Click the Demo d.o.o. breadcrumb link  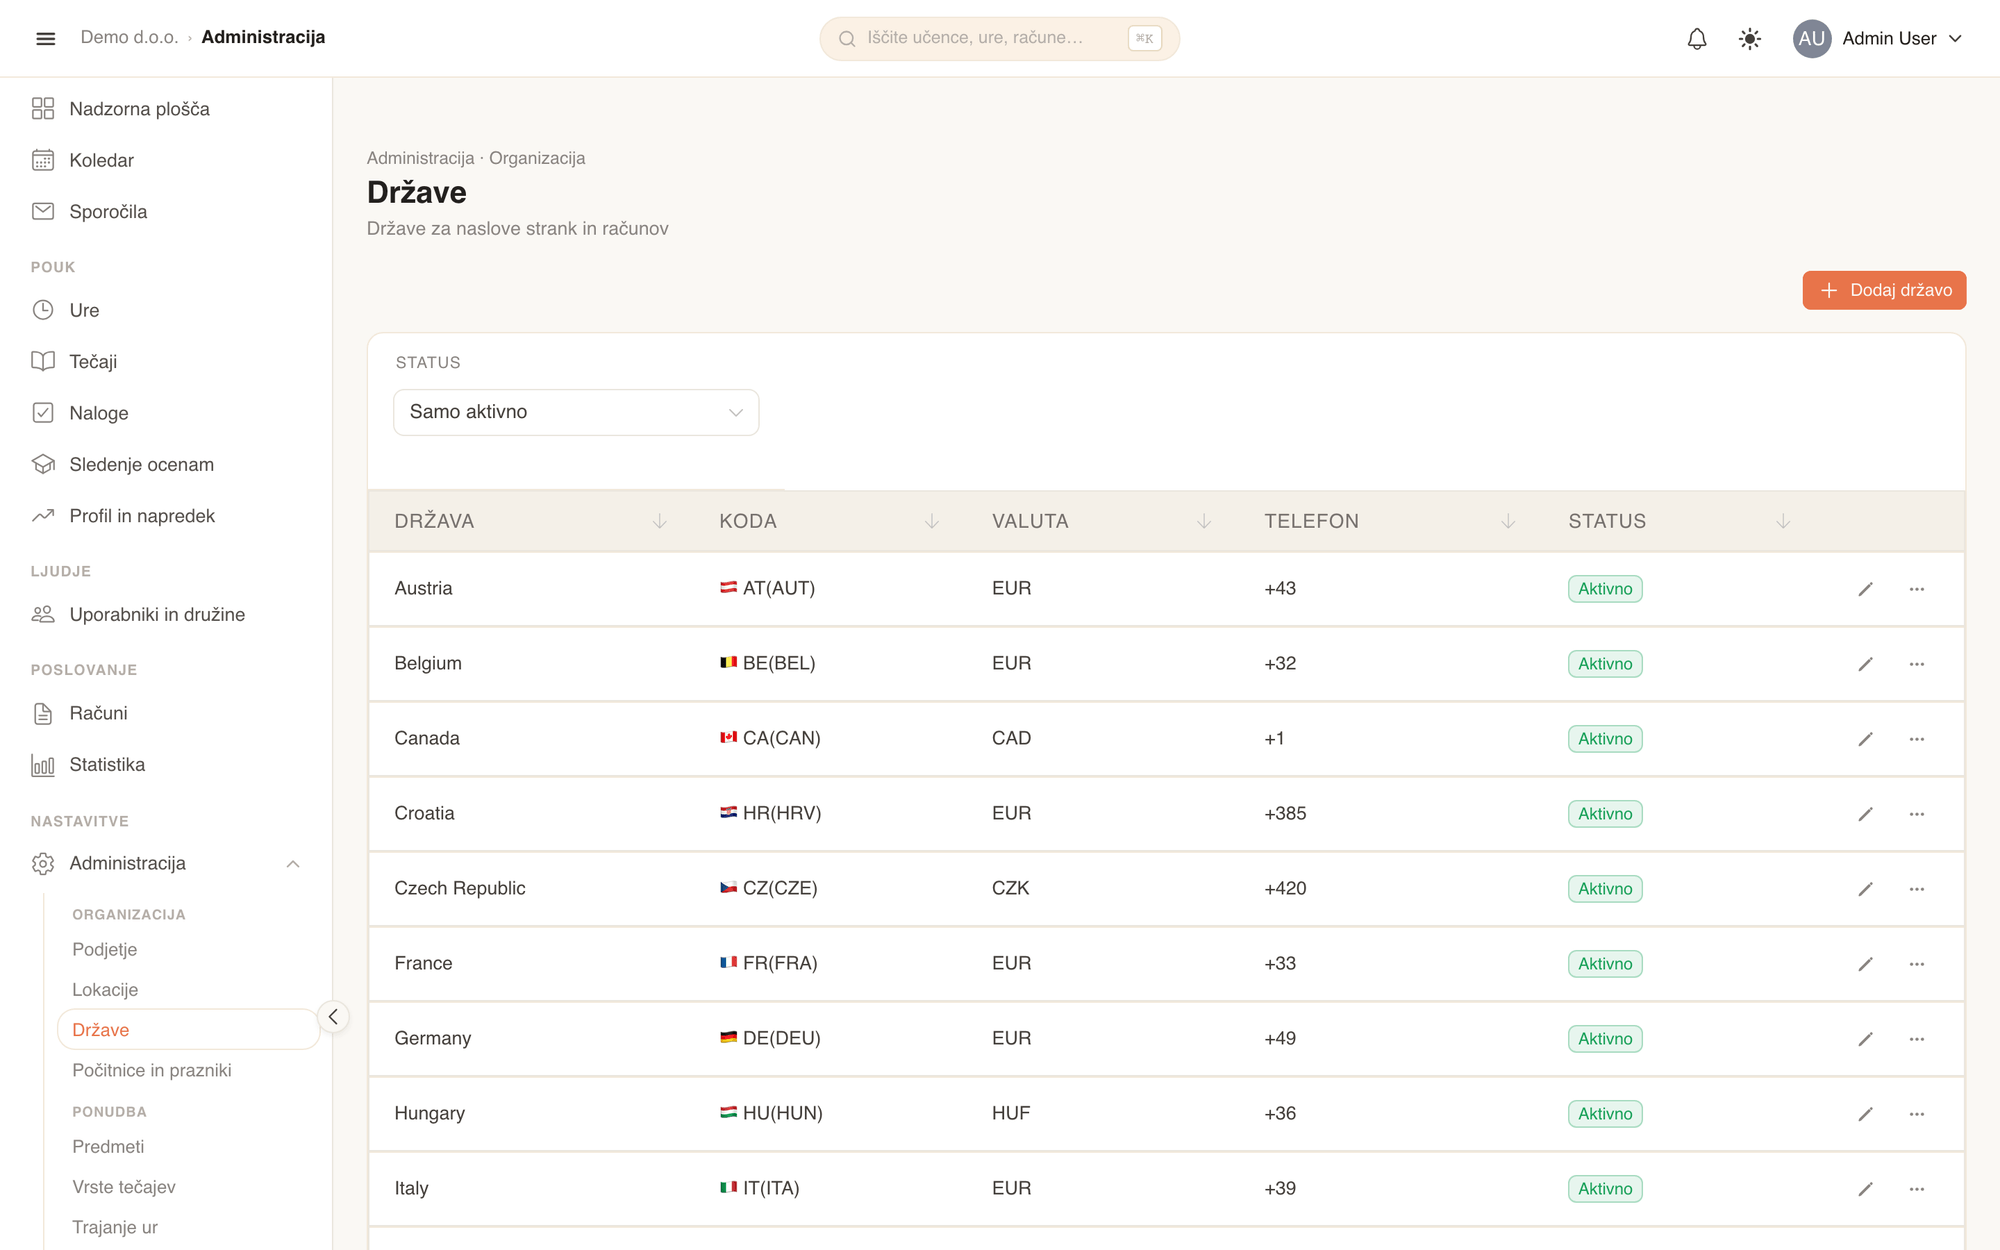point(129,37)
